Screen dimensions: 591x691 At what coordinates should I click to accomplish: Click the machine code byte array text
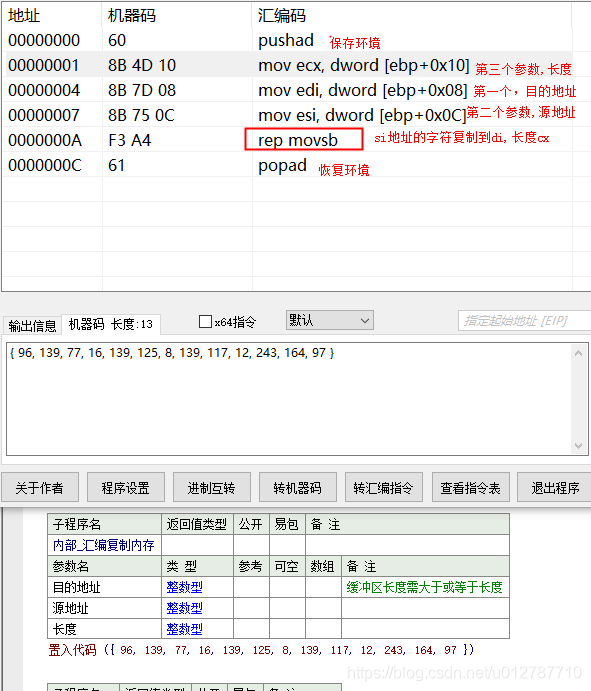(x=172, y=353)
